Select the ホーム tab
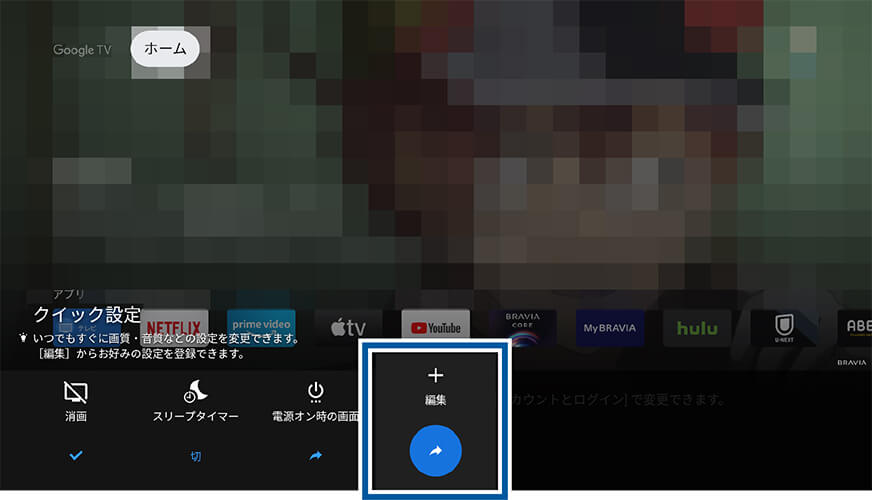Image resolution: width=872 pixels, height=500 pixels. [x=165, y=48]
